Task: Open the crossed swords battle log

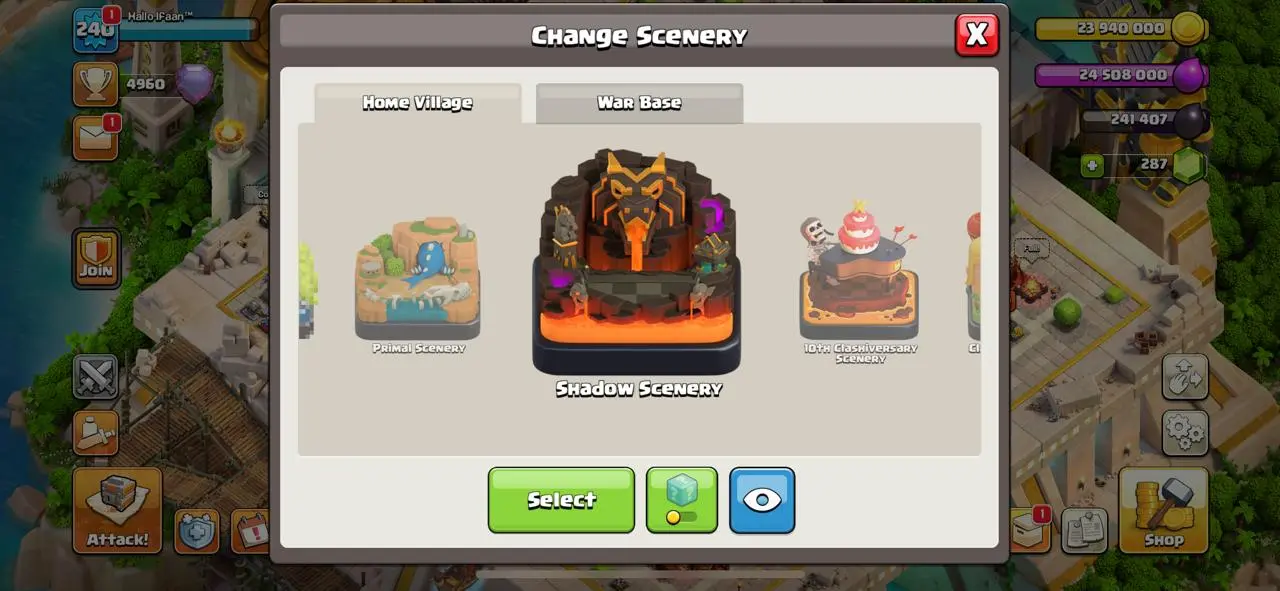Action: (96, 377)
